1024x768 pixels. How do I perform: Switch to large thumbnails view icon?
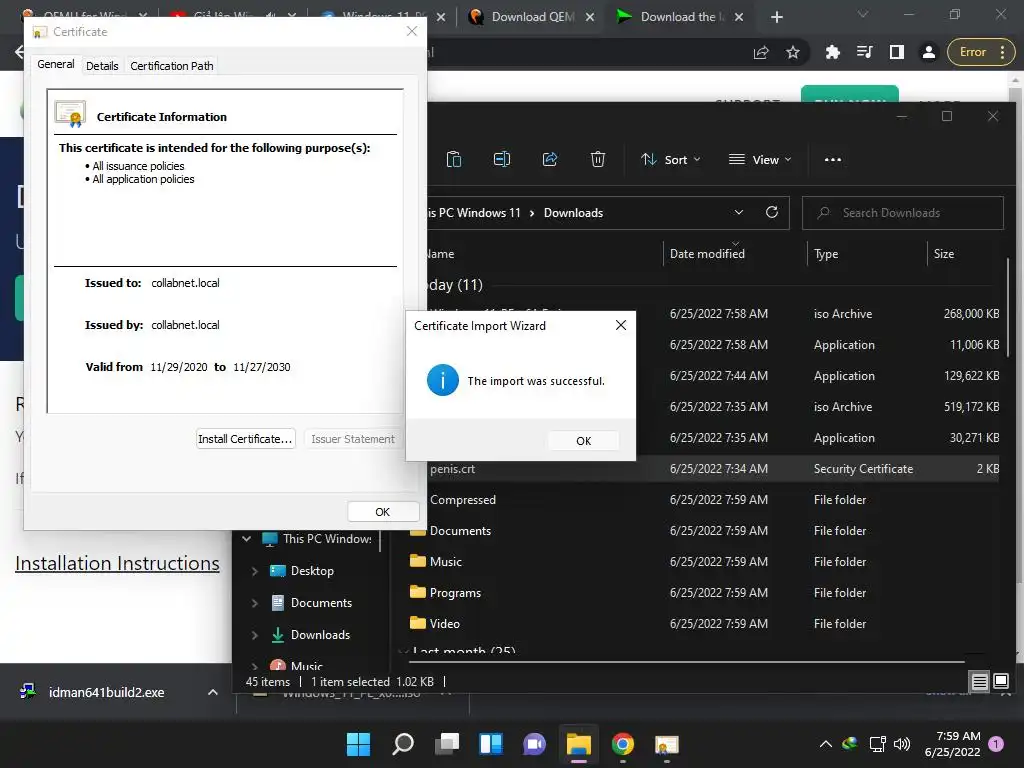(1000, 682)
